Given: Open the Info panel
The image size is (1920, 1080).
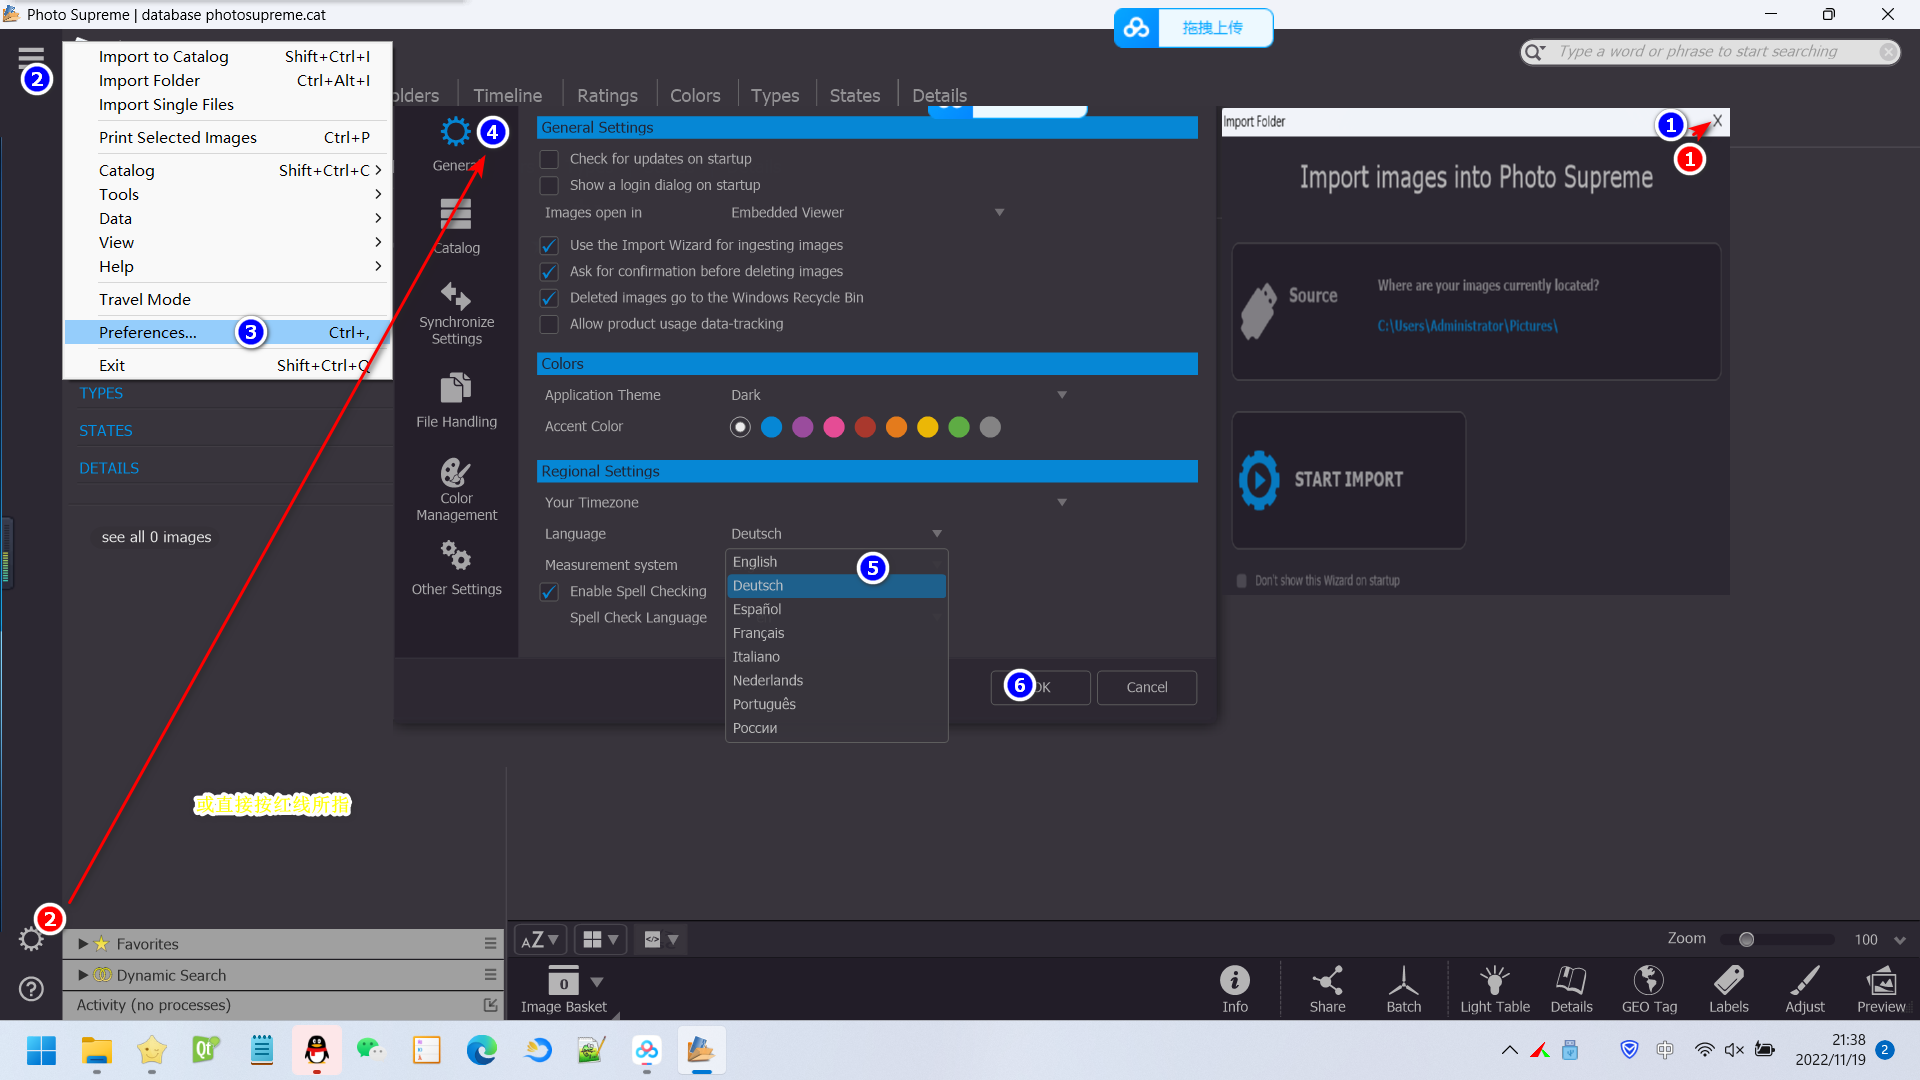Looking at the screenshot, I should point(1235,989).
